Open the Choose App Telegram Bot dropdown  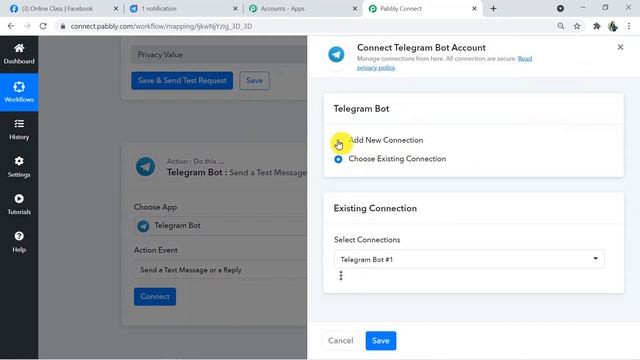220,226
